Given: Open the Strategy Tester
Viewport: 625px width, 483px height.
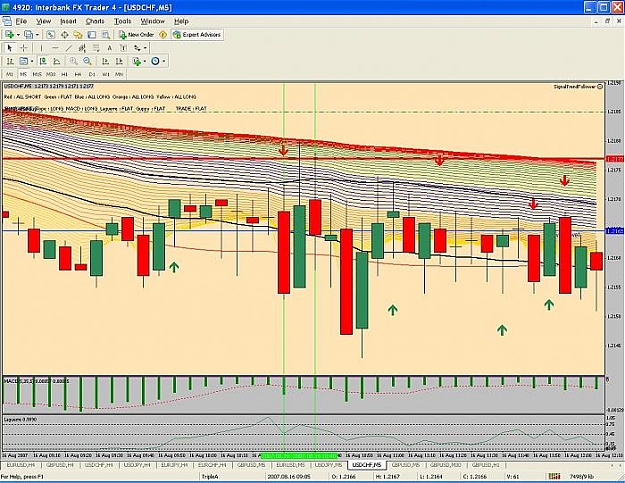Looking at the screenshot, I should [x=105, y=35].
